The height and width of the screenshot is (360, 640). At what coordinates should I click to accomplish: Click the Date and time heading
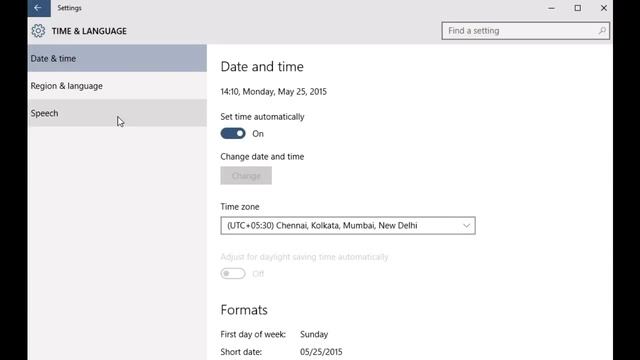(x=262, y=67)
